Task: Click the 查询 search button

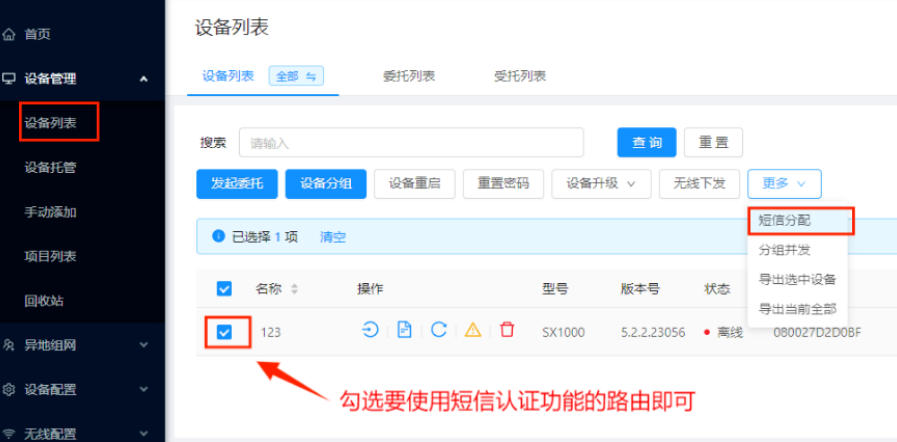Action: pyautogui.click(x=646, y=143)
